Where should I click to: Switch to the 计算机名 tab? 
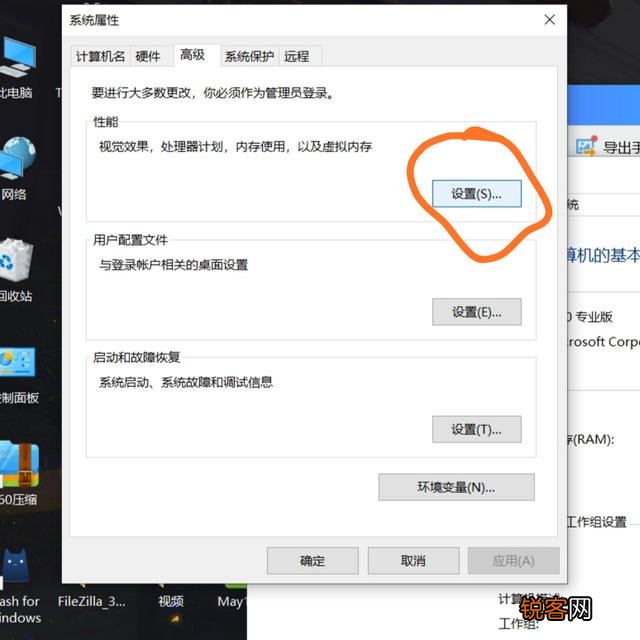[100, 56]
